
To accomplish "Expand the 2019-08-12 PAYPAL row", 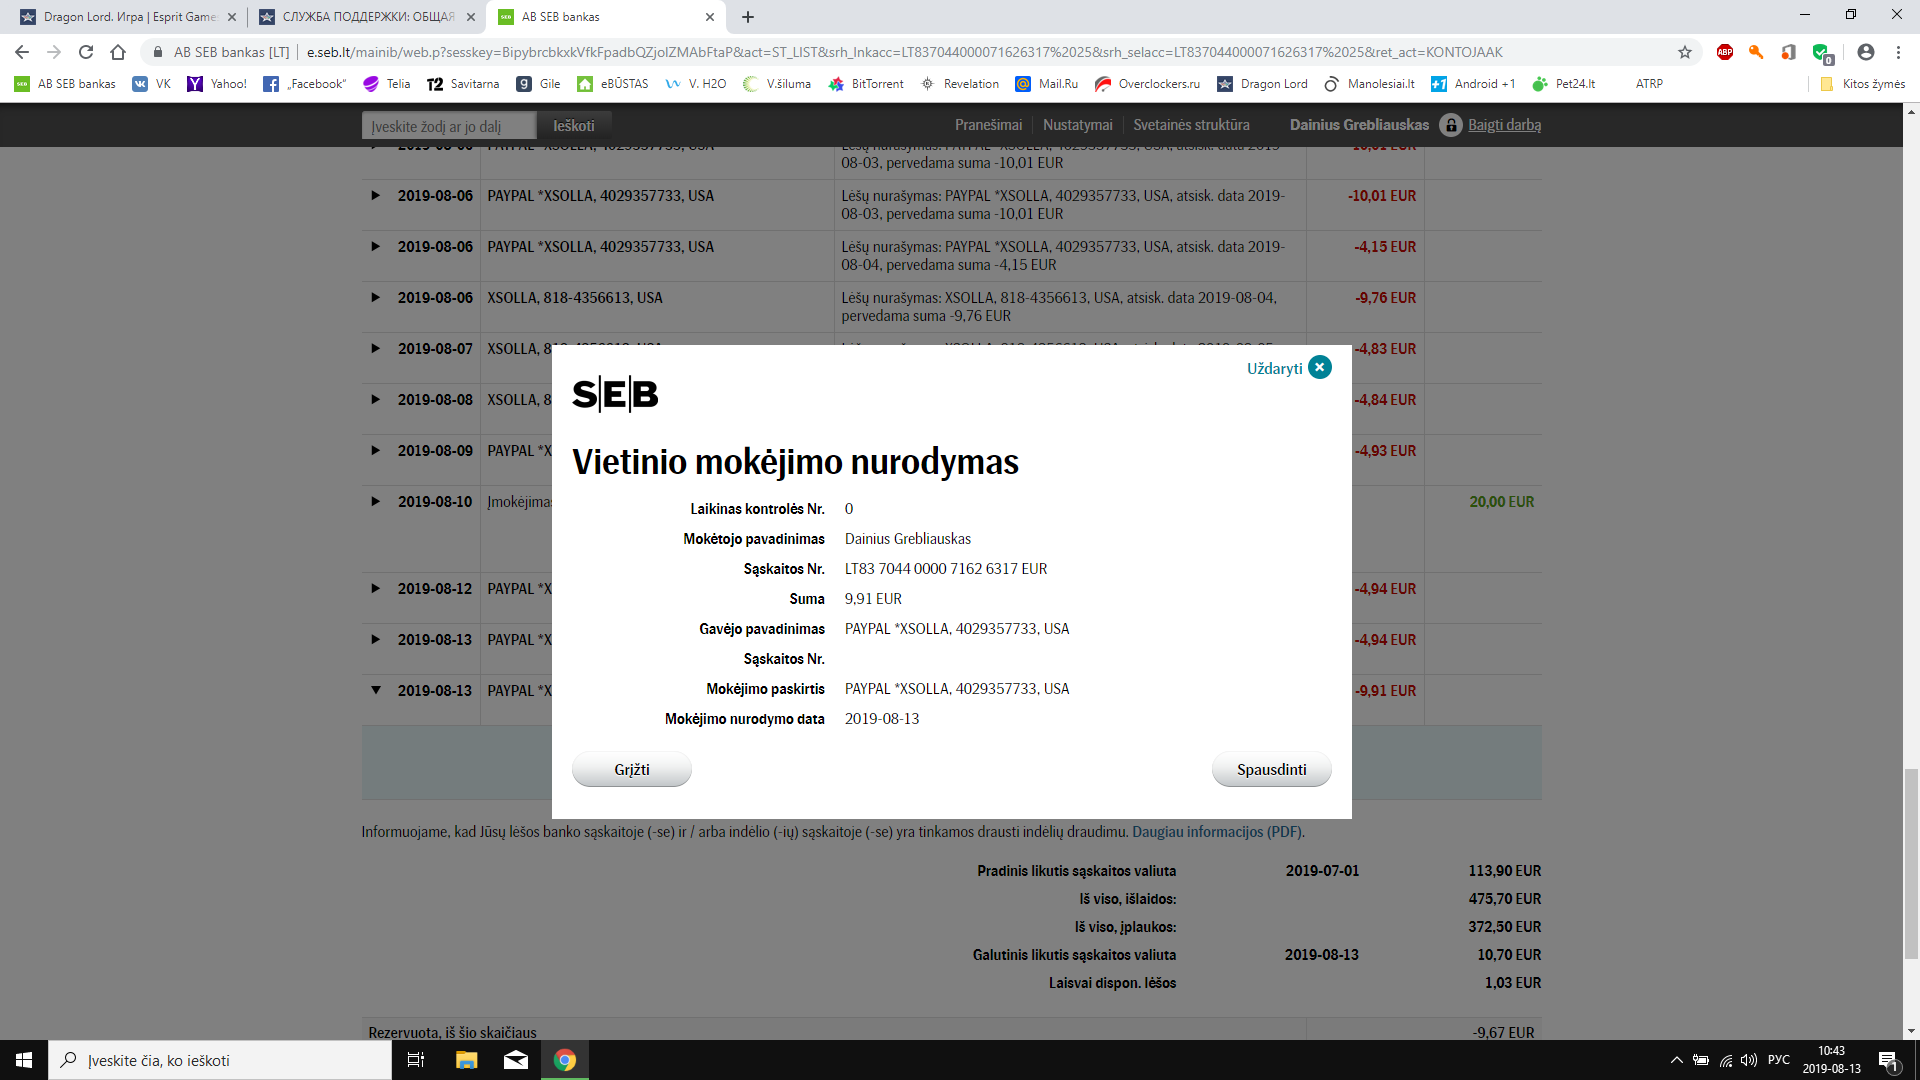I will (376, 588).
